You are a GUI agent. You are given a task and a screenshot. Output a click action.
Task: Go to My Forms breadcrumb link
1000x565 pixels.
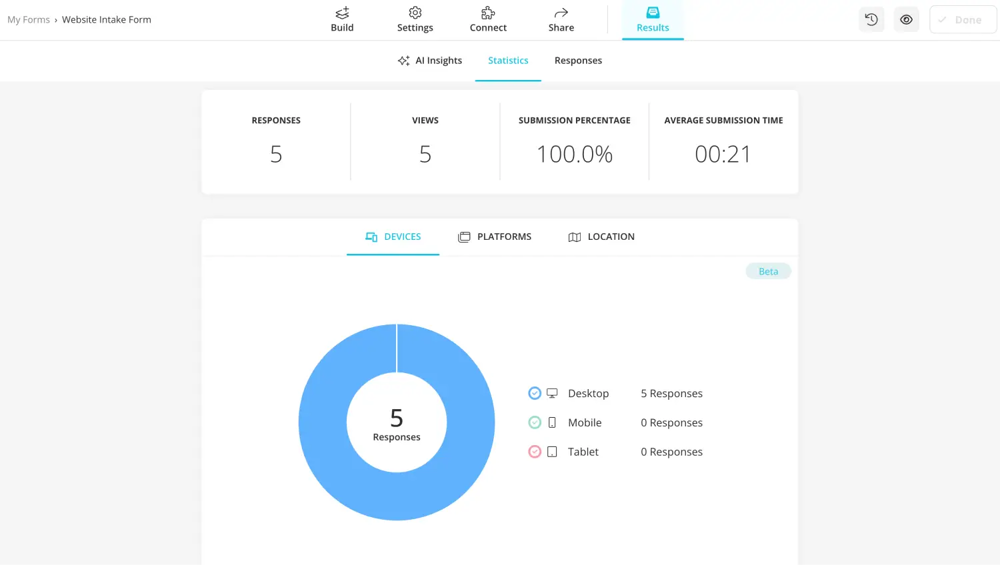pyautogui.click(x=28, y=20)
